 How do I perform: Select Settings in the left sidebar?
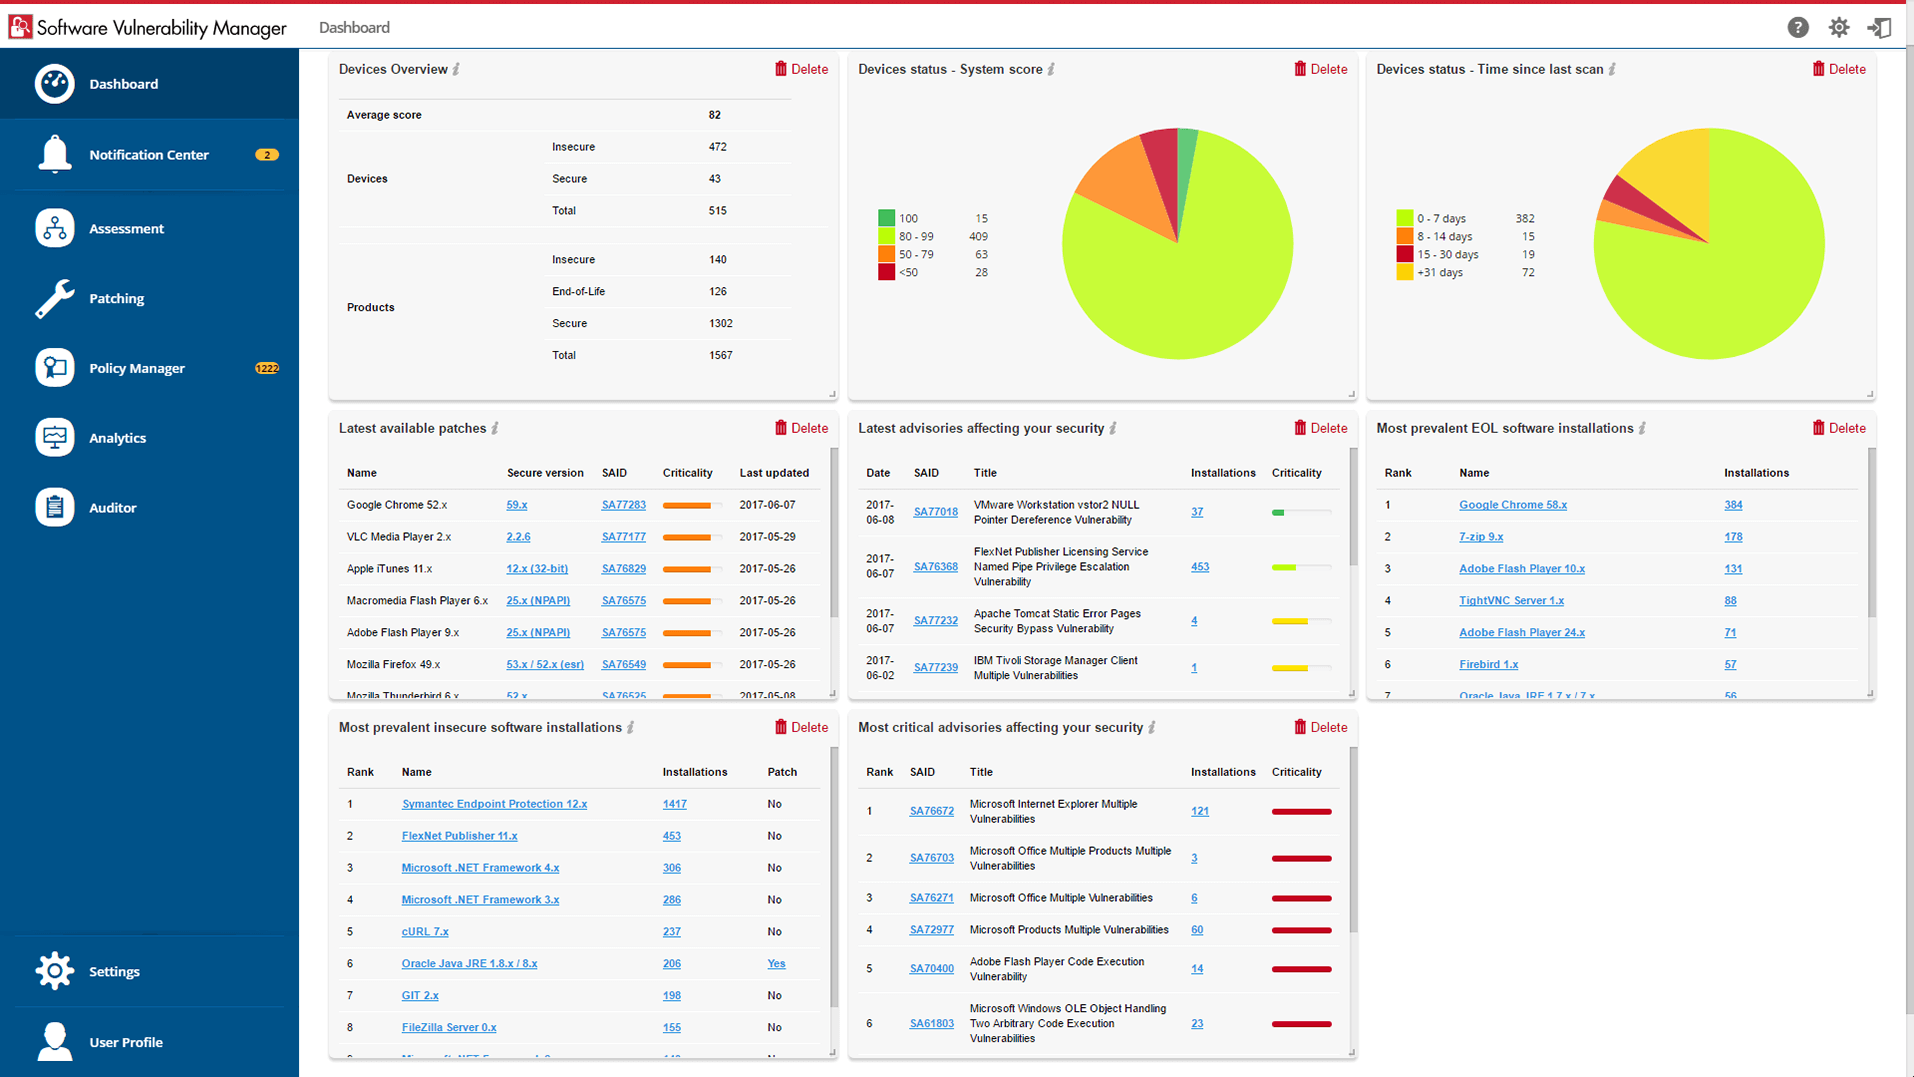[114, 971]
